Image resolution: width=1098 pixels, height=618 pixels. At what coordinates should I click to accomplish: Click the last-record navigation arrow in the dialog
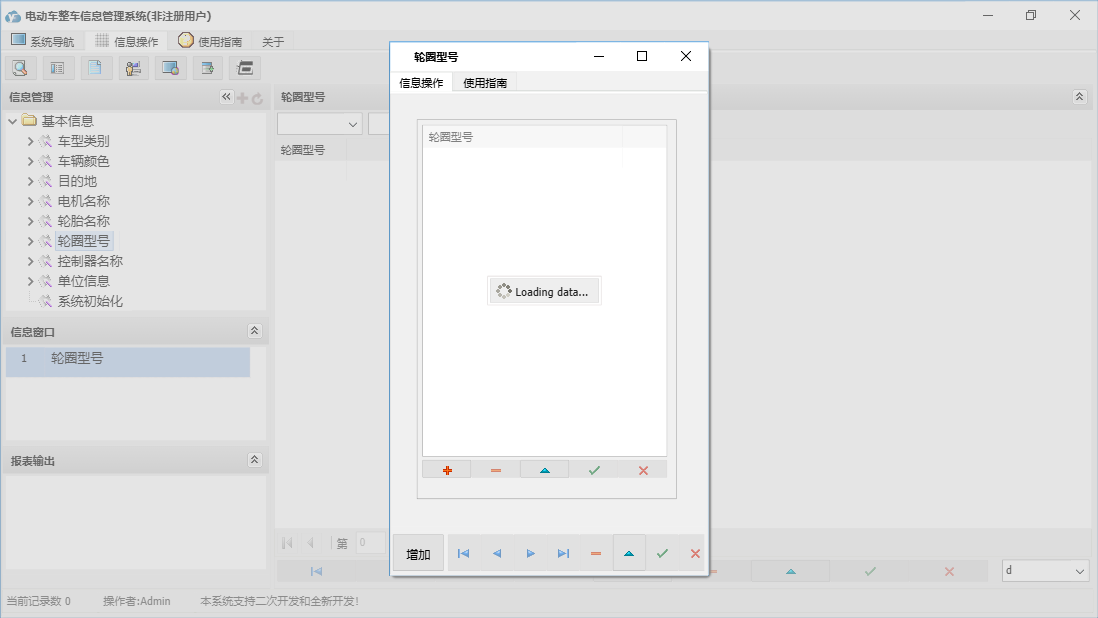563,553
